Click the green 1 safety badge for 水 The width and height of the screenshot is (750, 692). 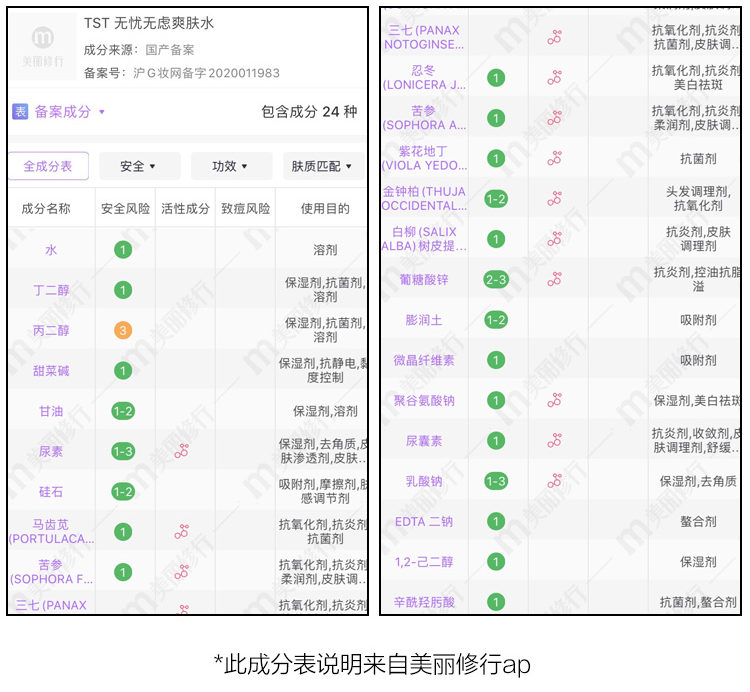tap(123, 250)
